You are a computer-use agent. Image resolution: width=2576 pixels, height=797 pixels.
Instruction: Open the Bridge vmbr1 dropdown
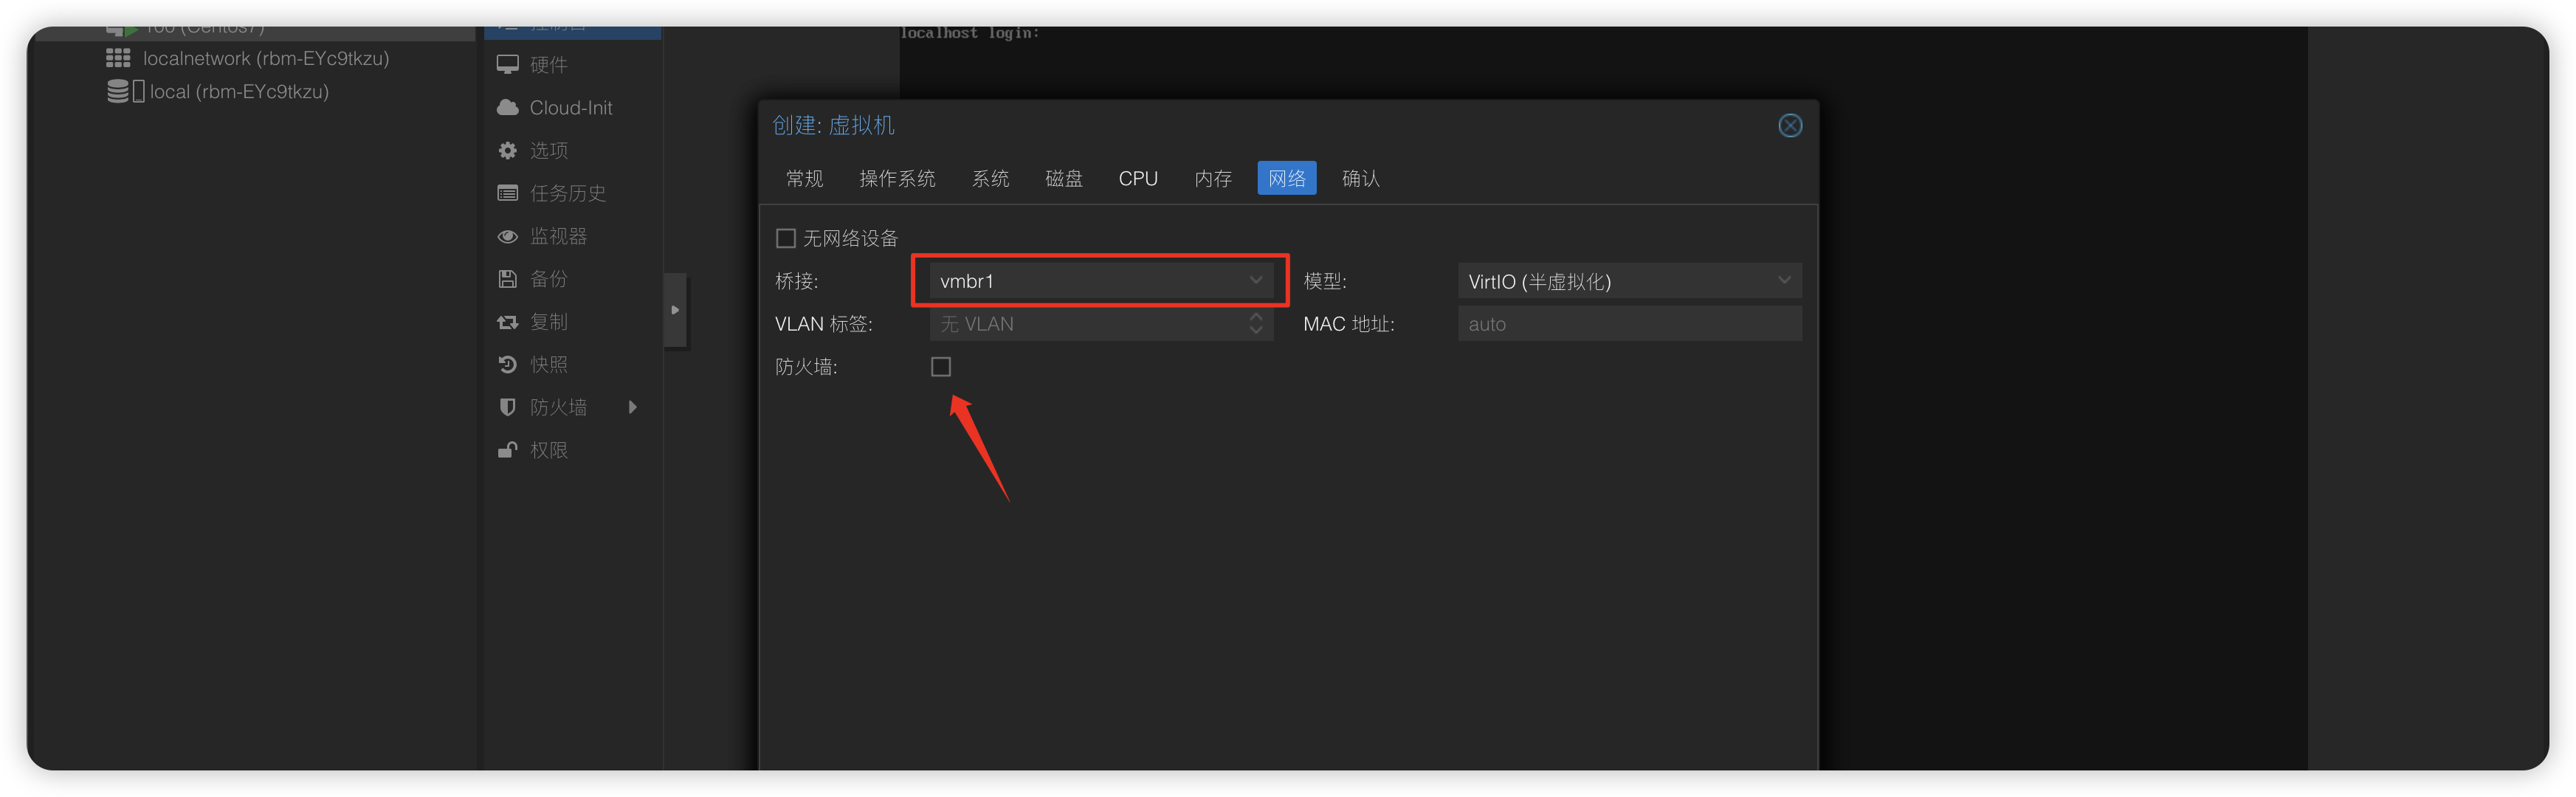(1255, 281)
